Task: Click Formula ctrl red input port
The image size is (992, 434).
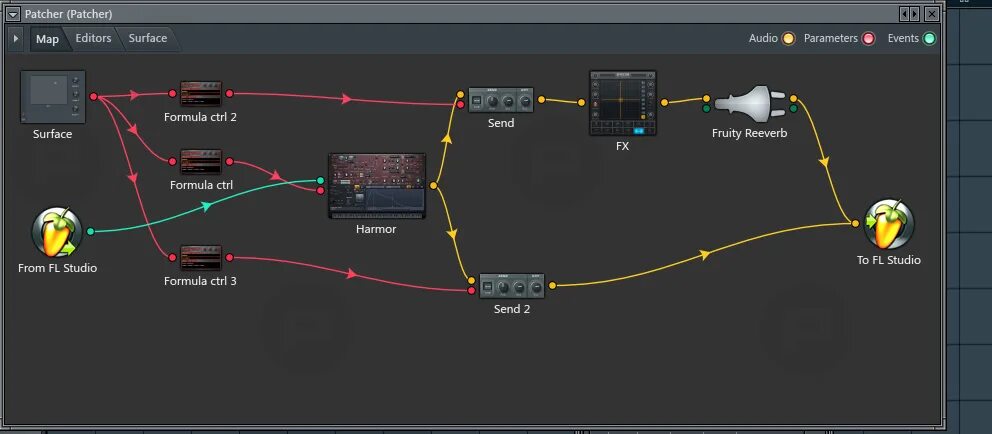Action: 172,162
